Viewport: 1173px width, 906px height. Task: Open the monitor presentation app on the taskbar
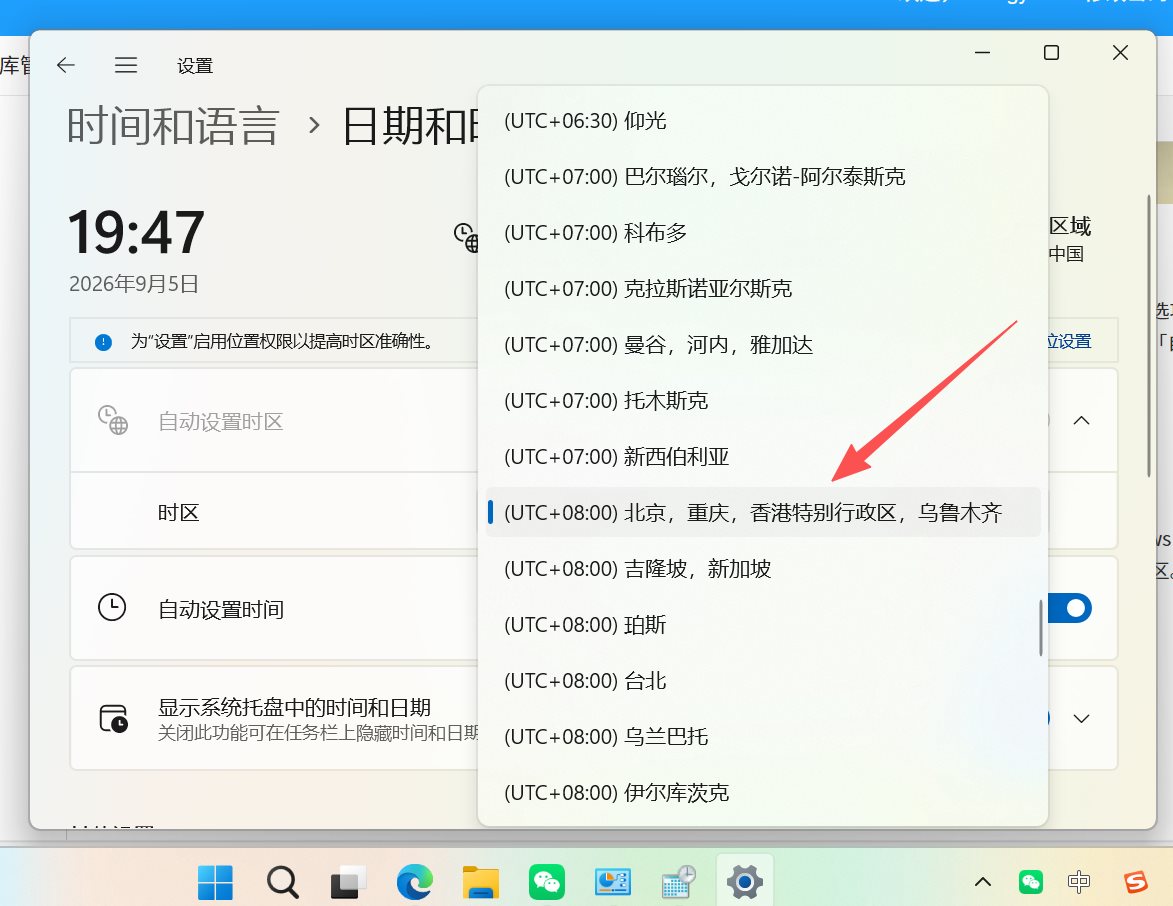tap(613, 883)
